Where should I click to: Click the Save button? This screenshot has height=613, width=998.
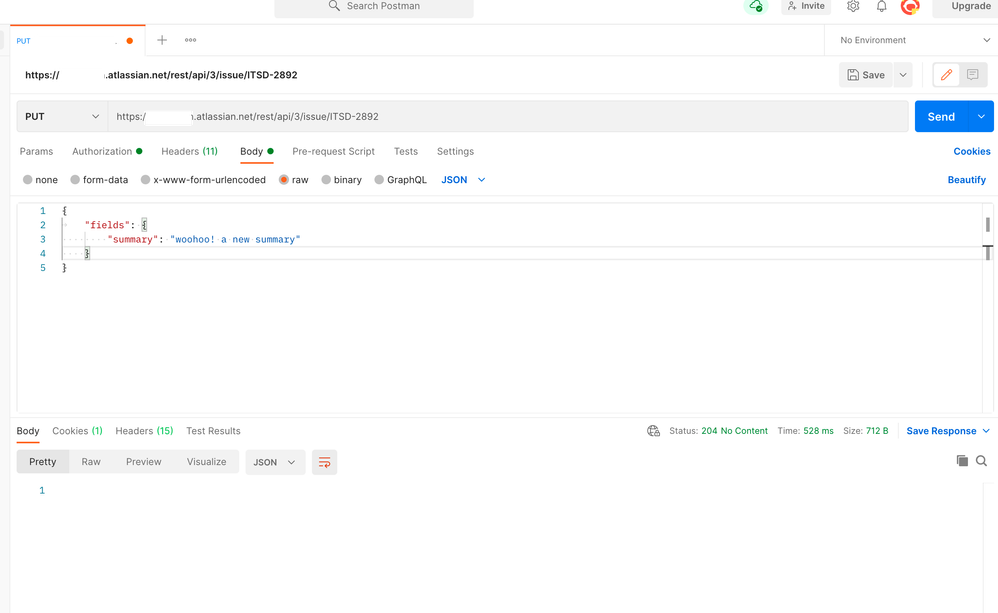click(866, 74)
